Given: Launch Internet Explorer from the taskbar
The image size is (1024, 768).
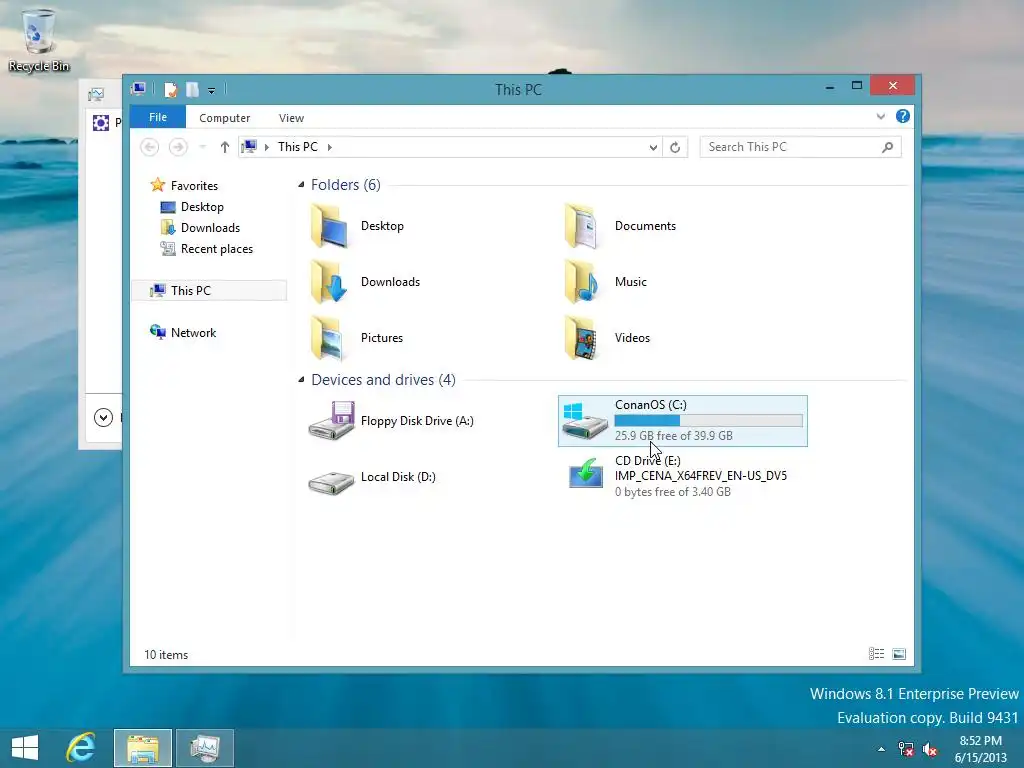Looking at the screenshot, I should tap(80, 748).
